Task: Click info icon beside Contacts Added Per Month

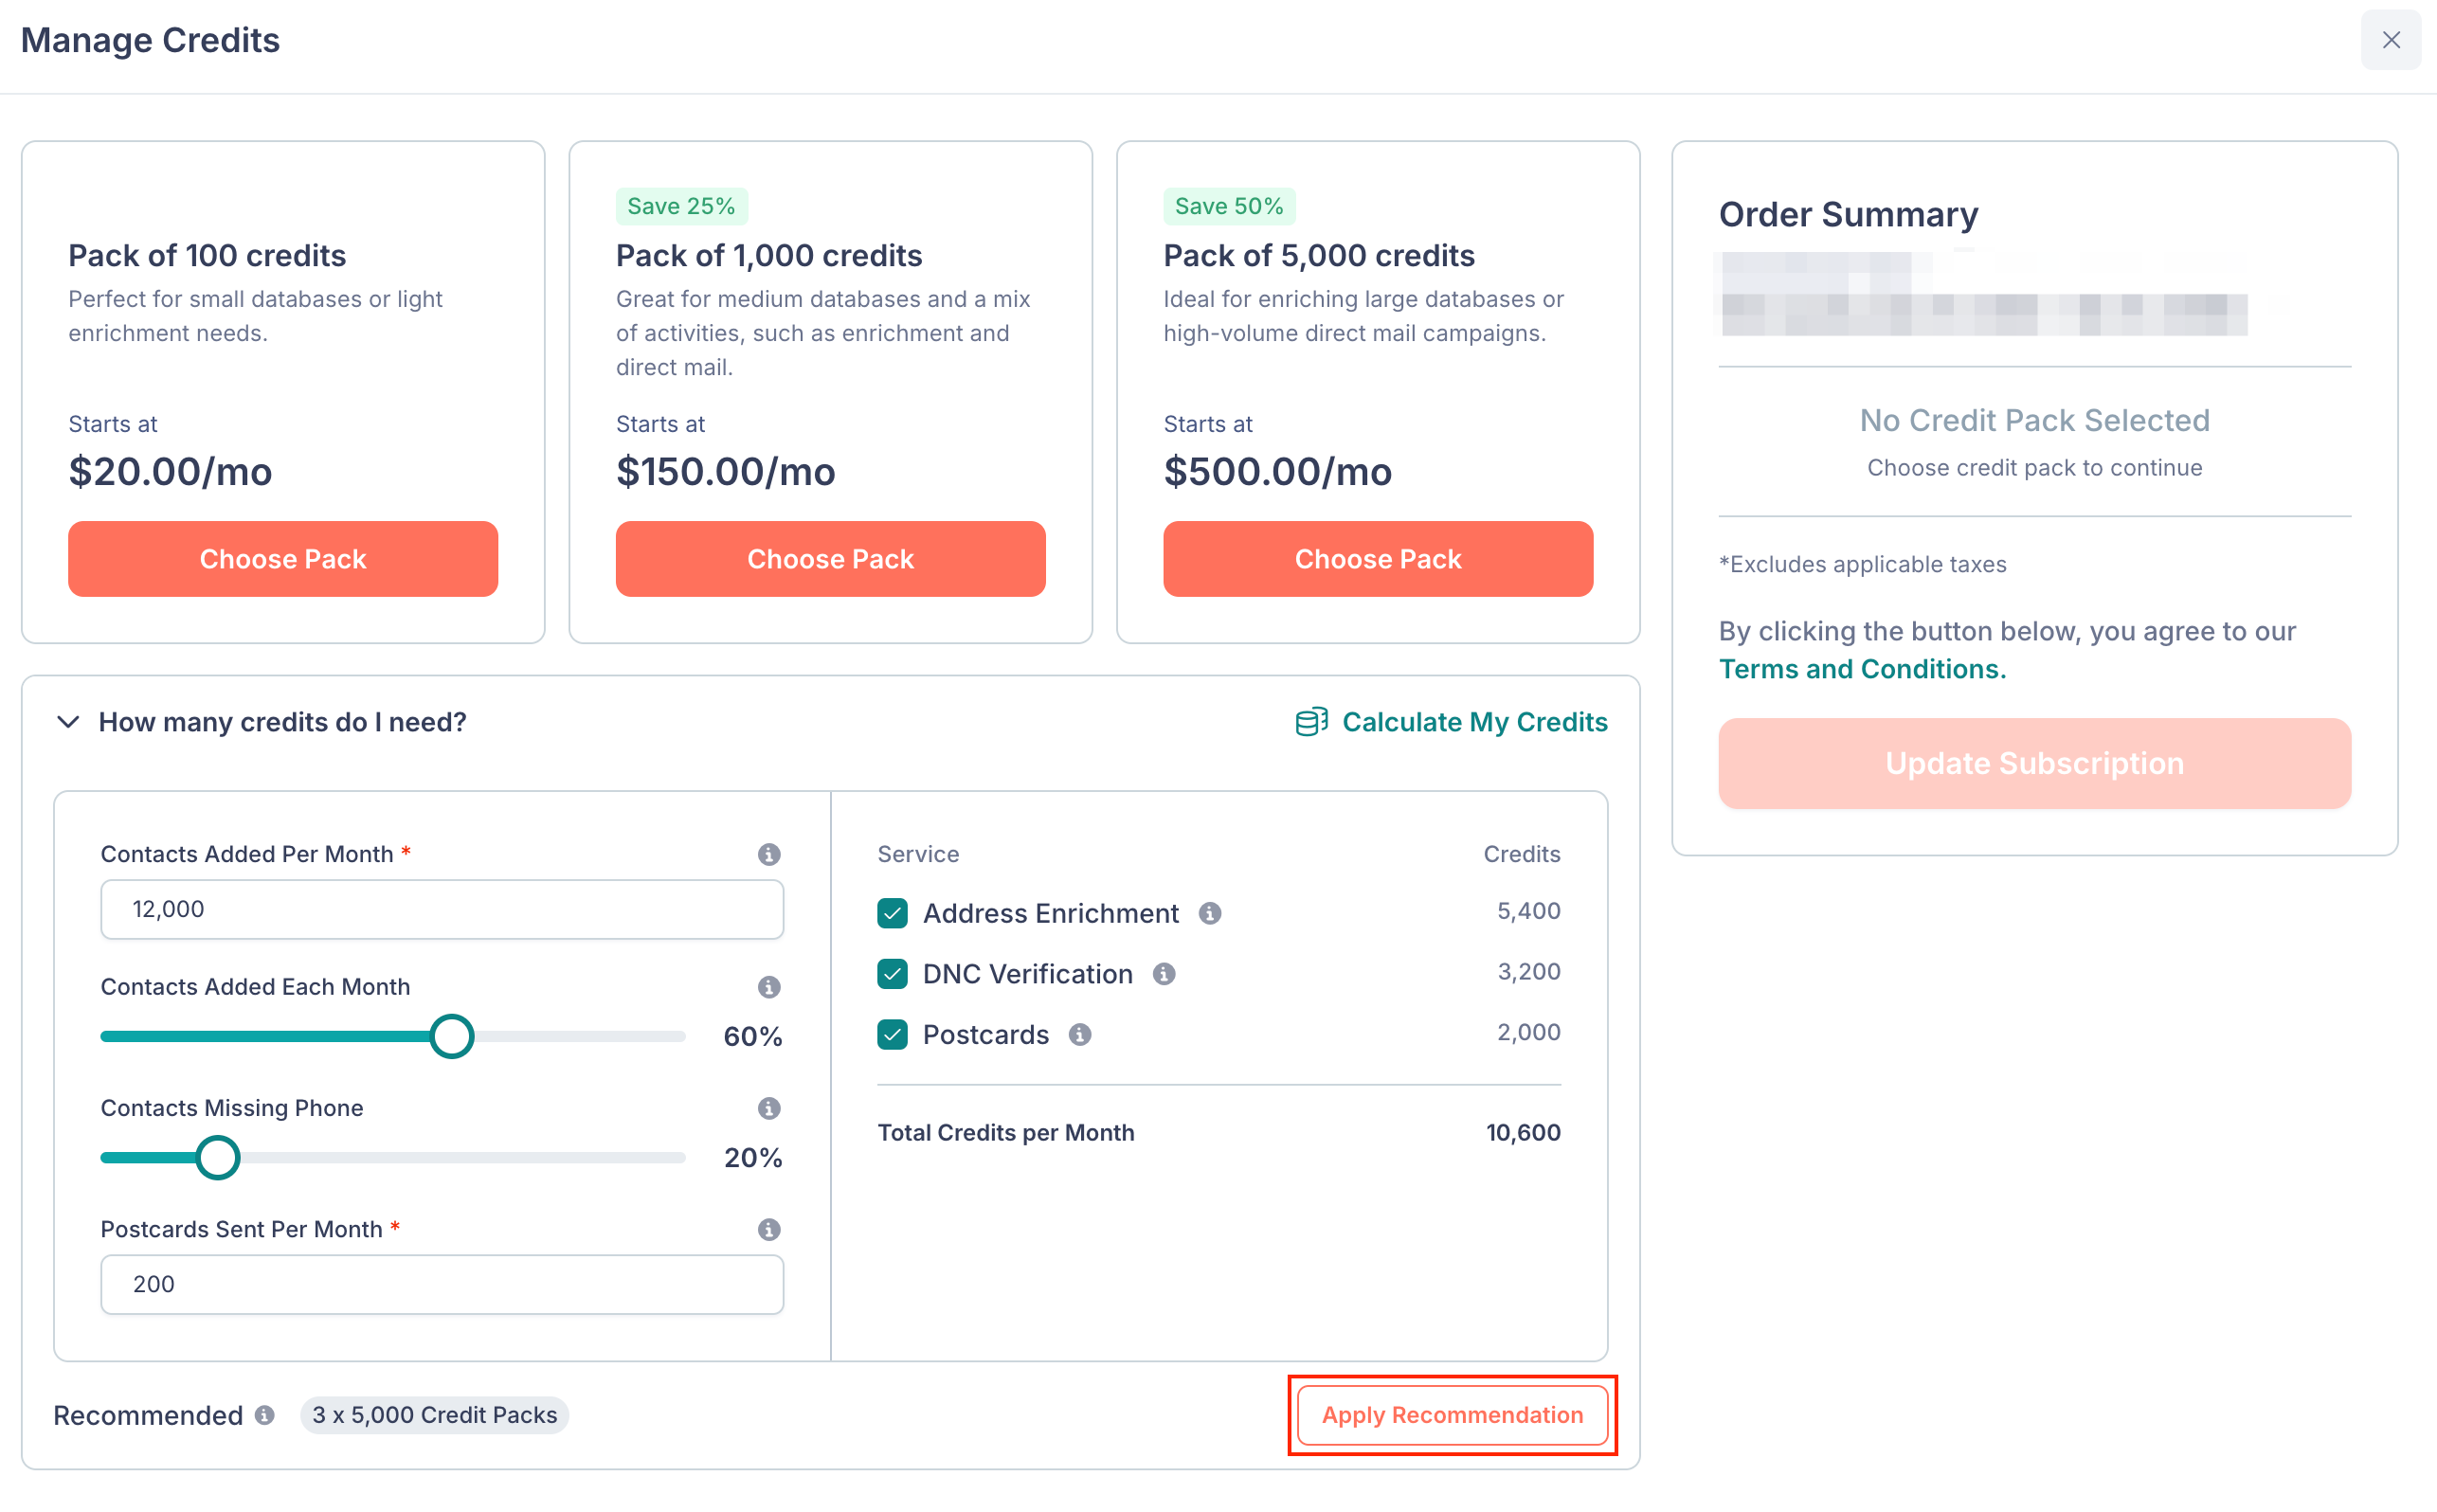Action: 768,854
